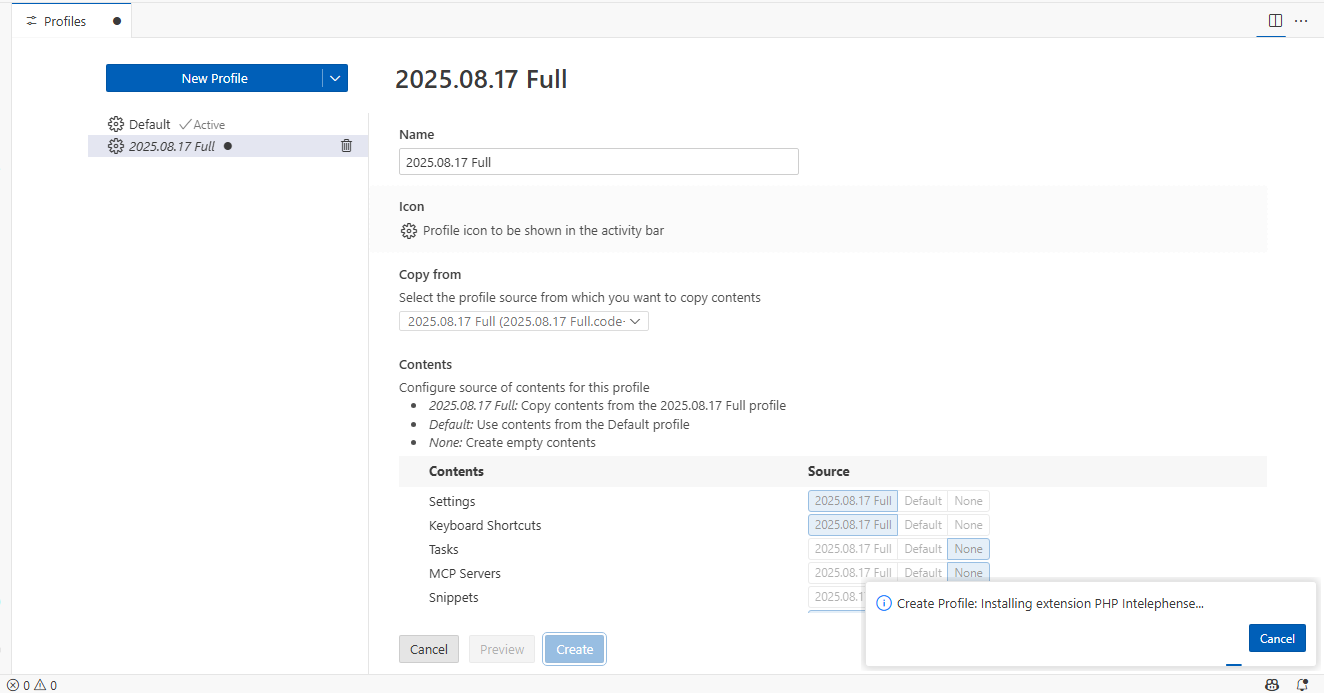Delete the 2025.08.17 Full profile with trash icon
Viewport: 1324px width, 693px height.
(x=346, y=146)
